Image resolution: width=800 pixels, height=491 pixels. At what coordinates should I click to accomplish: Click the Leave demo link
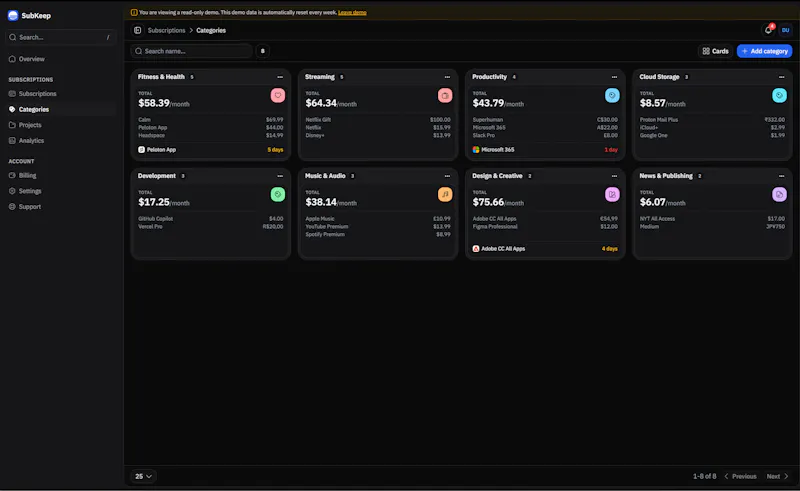(x=352, y=12)
